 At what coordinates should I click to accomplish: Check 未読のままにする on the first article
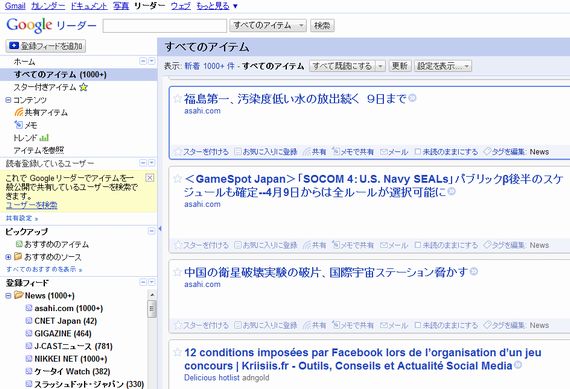tap(418, 152)
